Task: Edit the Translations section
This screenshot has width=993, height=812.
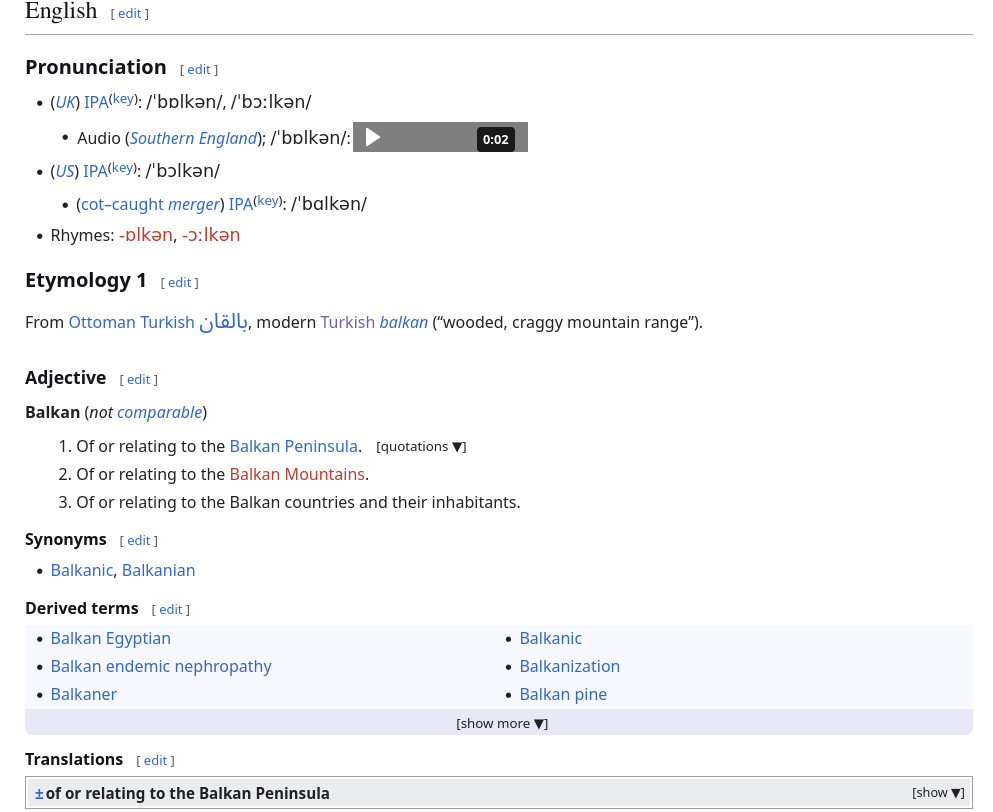Action: [x=155, y=760]
